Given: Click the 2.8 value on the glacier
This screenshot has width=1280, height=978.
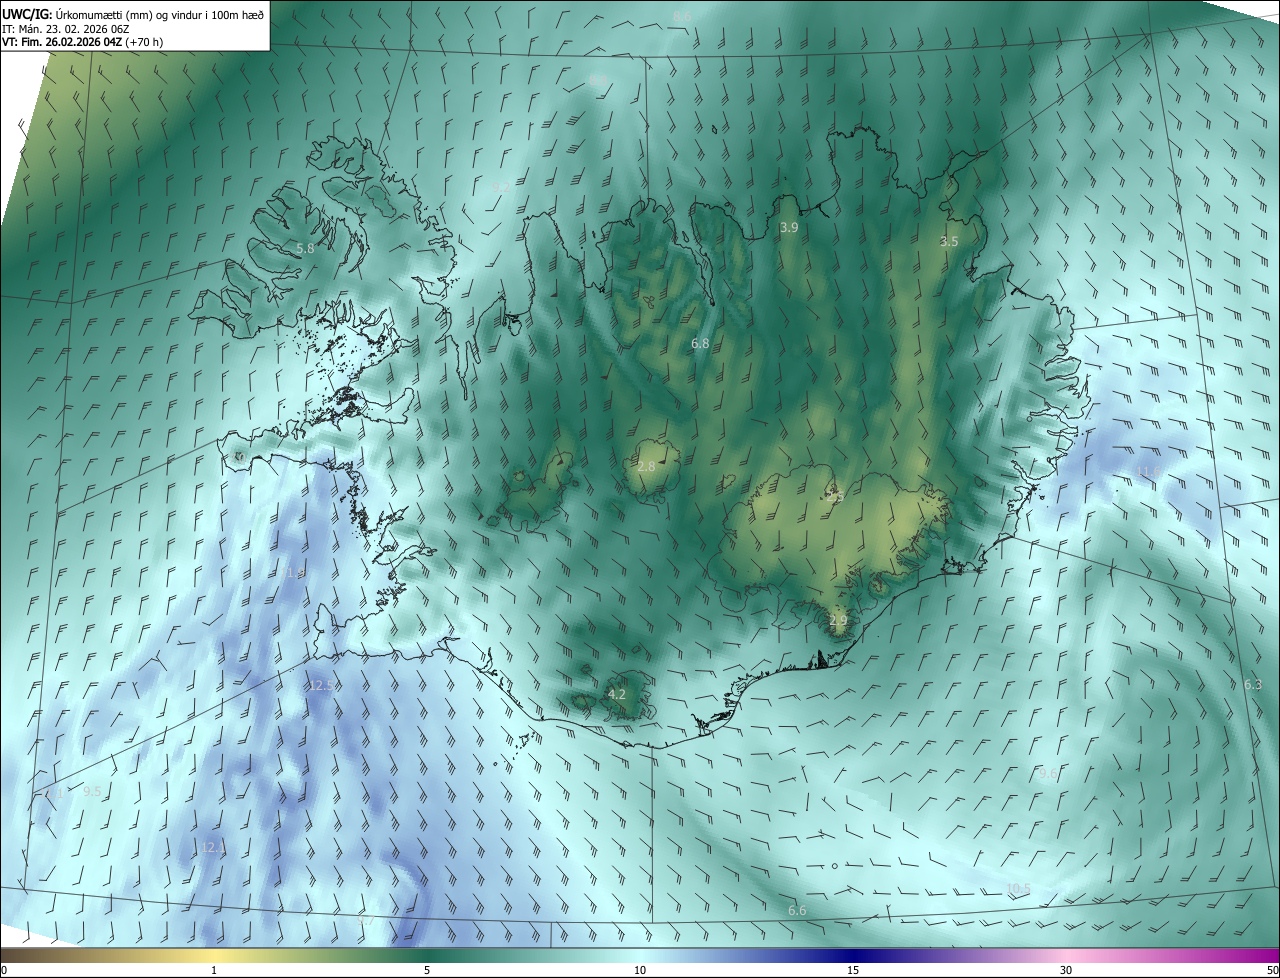Looking at the screenshot, I should pos(646,467).
